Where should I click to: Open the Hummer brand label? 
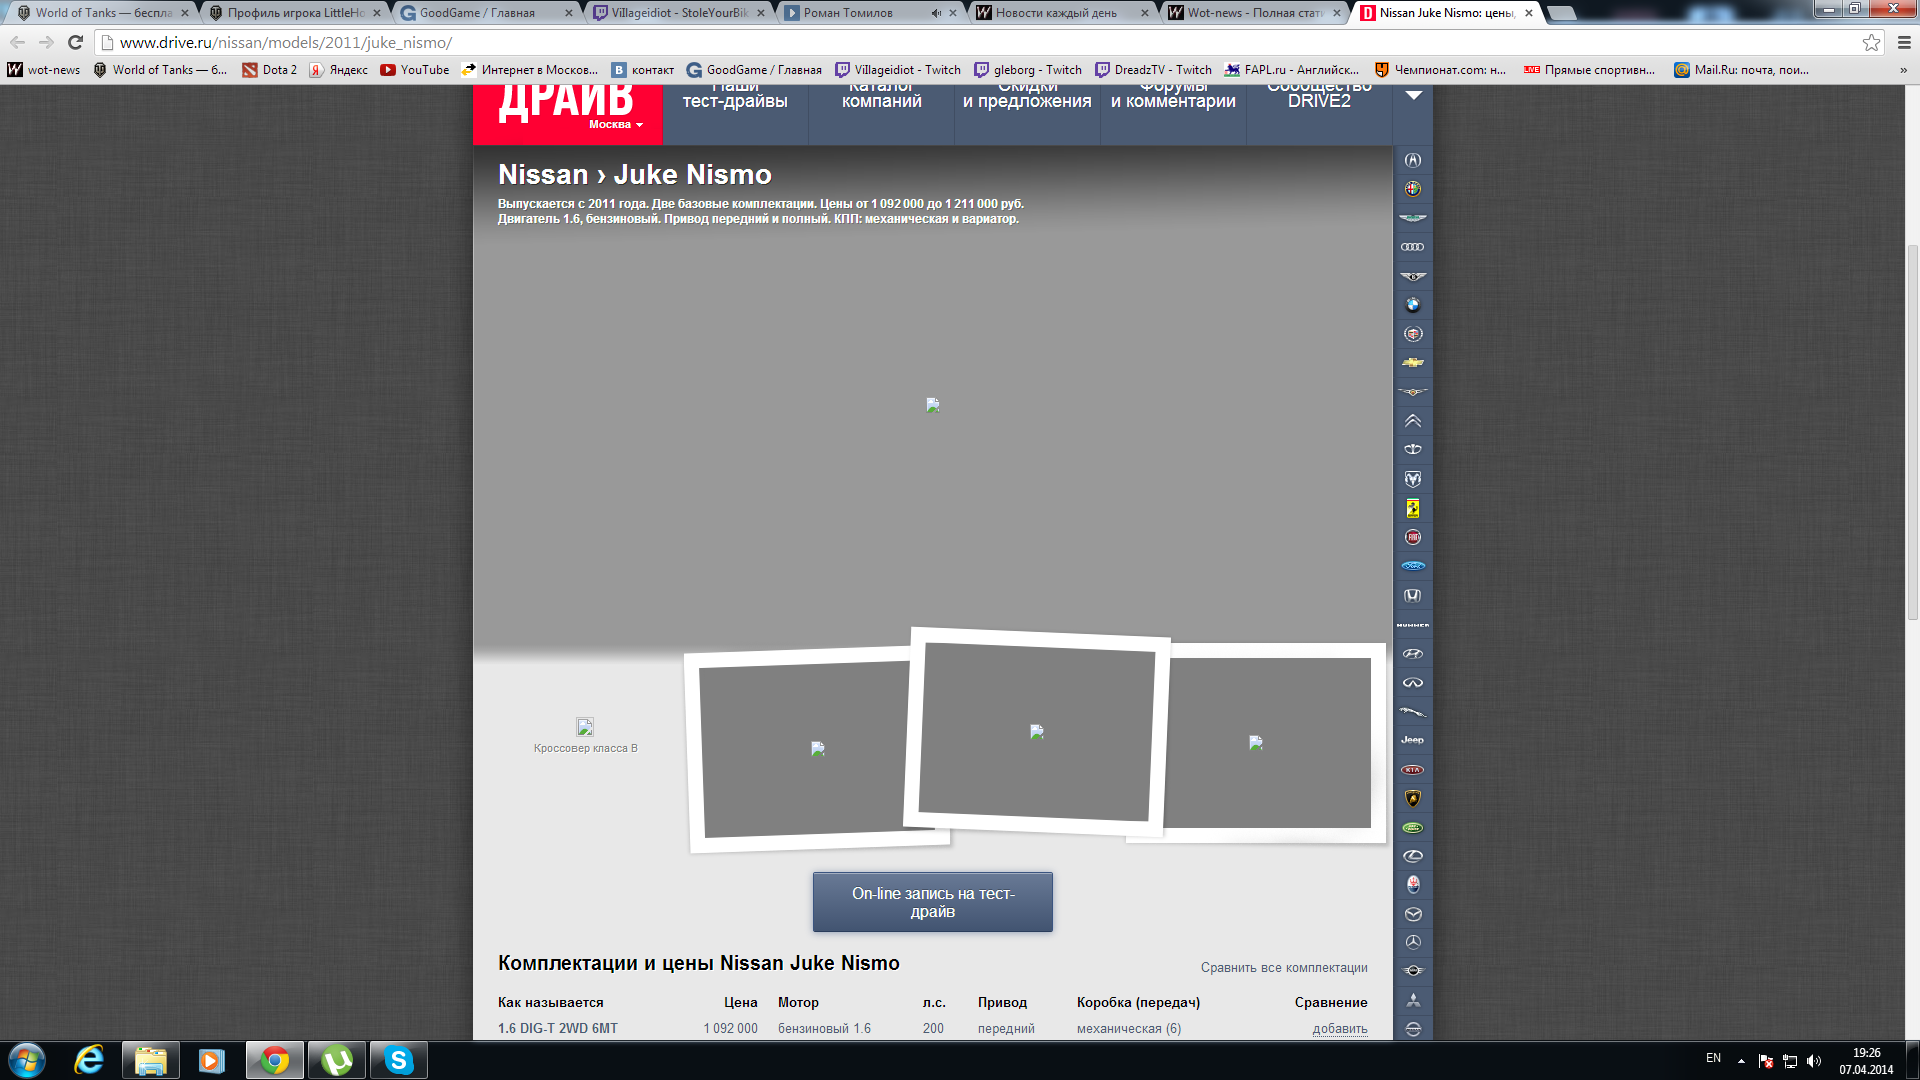click(x=1413, y=625)
